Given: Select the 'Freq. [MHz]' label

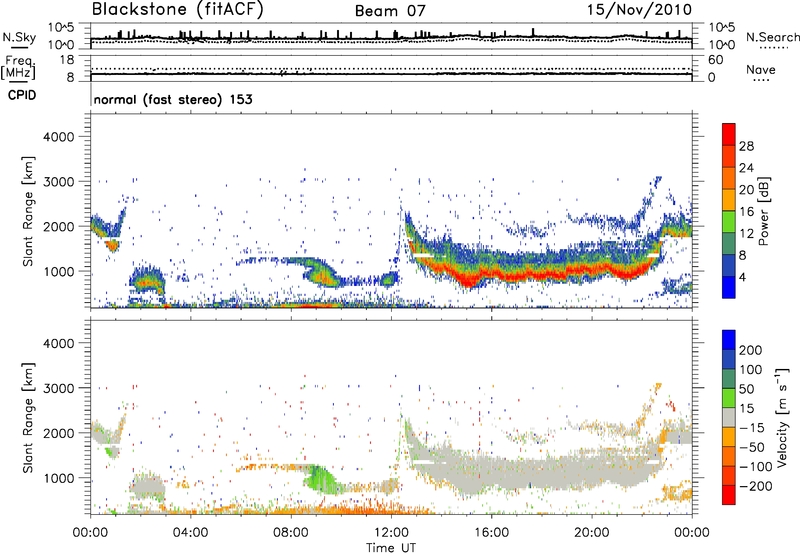Looking at the screenshot, I should (x=18, y=67).
